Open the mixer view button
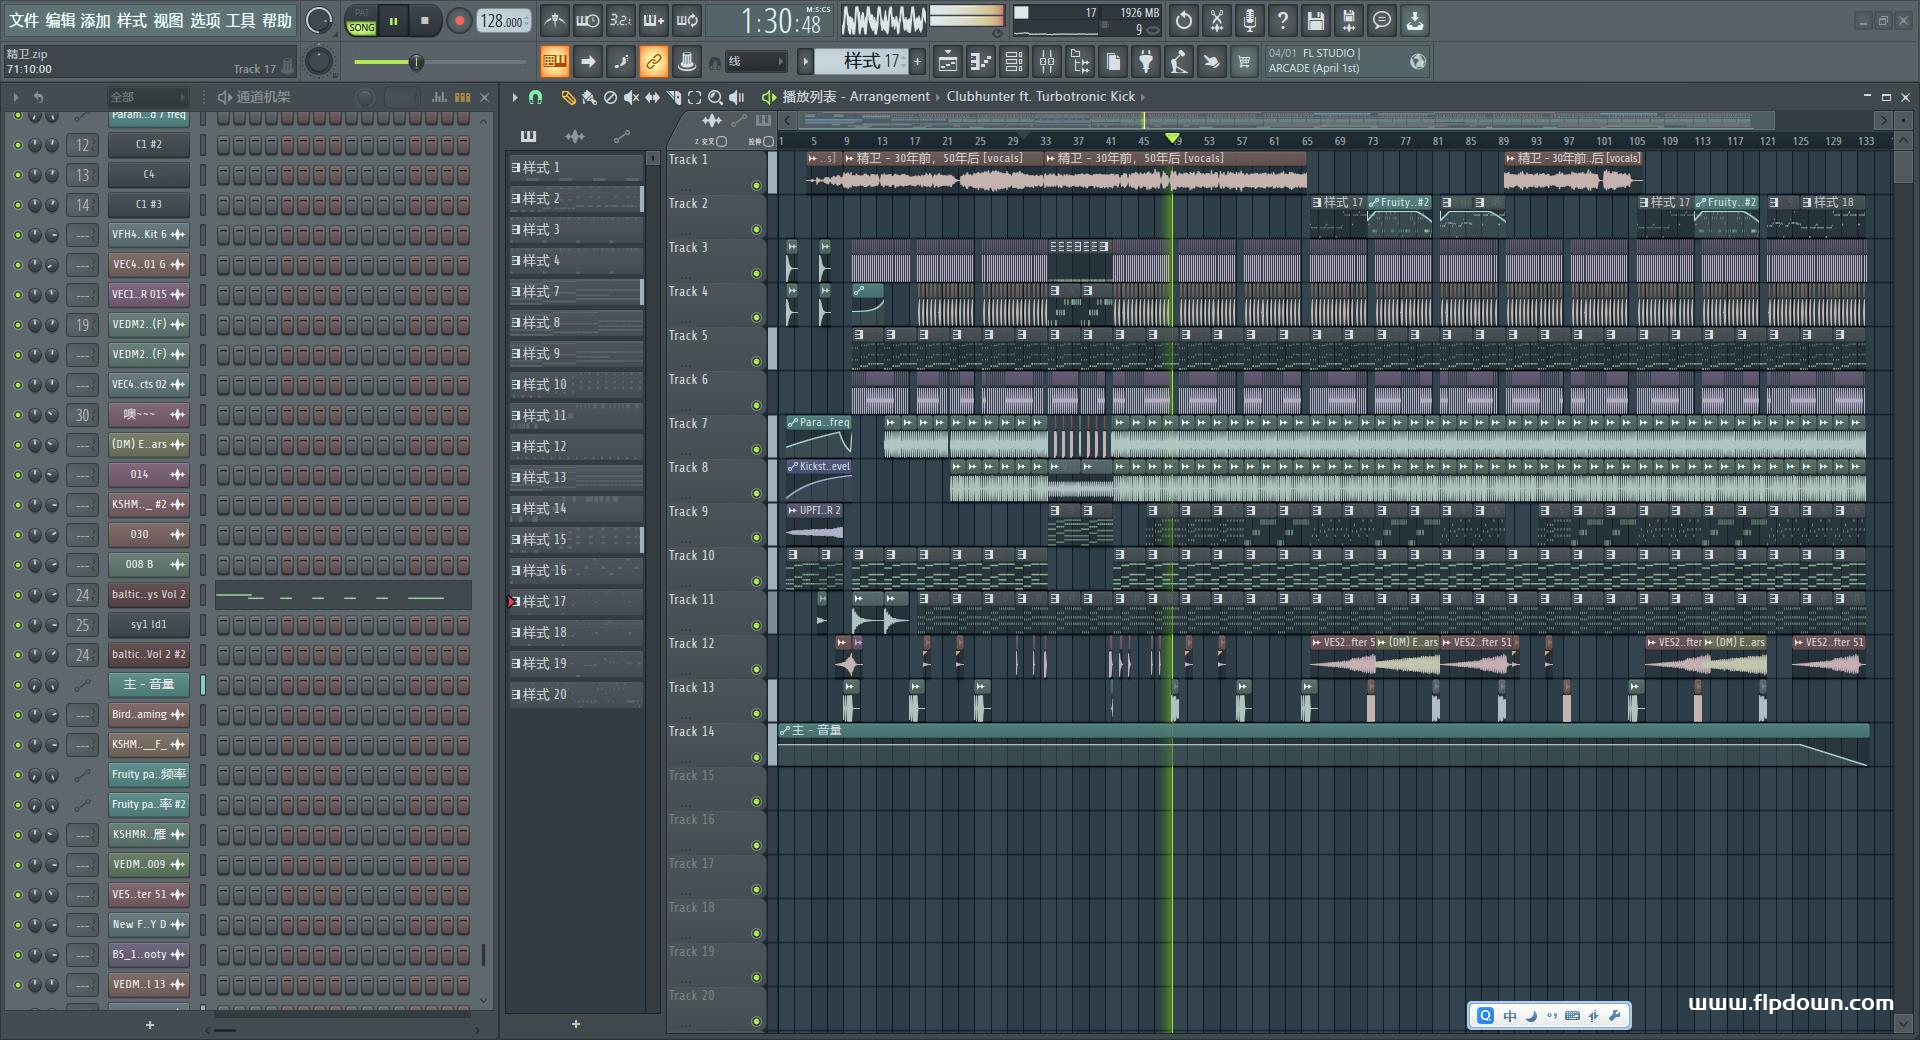The image size is (1920, 1040). point(1047,62)
